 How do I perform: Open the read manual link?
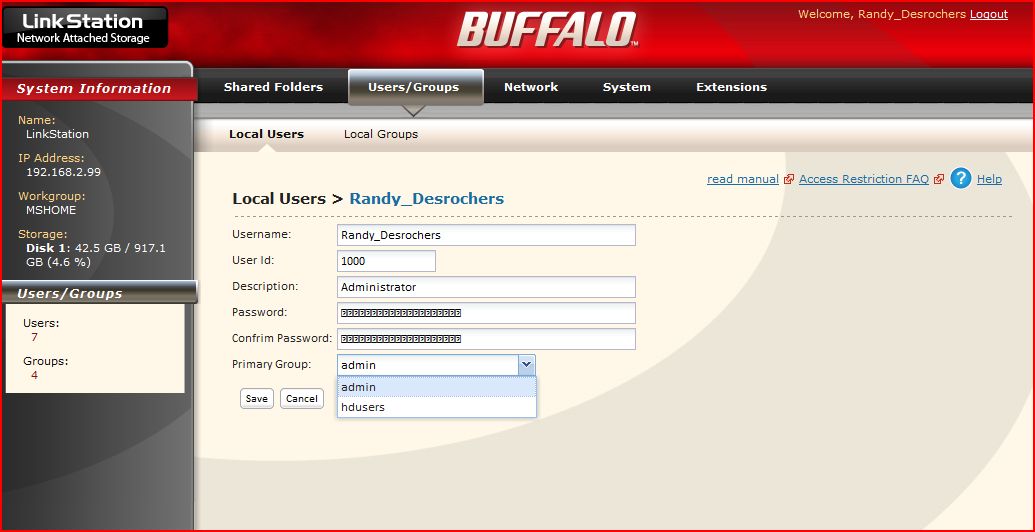point(743,179)
